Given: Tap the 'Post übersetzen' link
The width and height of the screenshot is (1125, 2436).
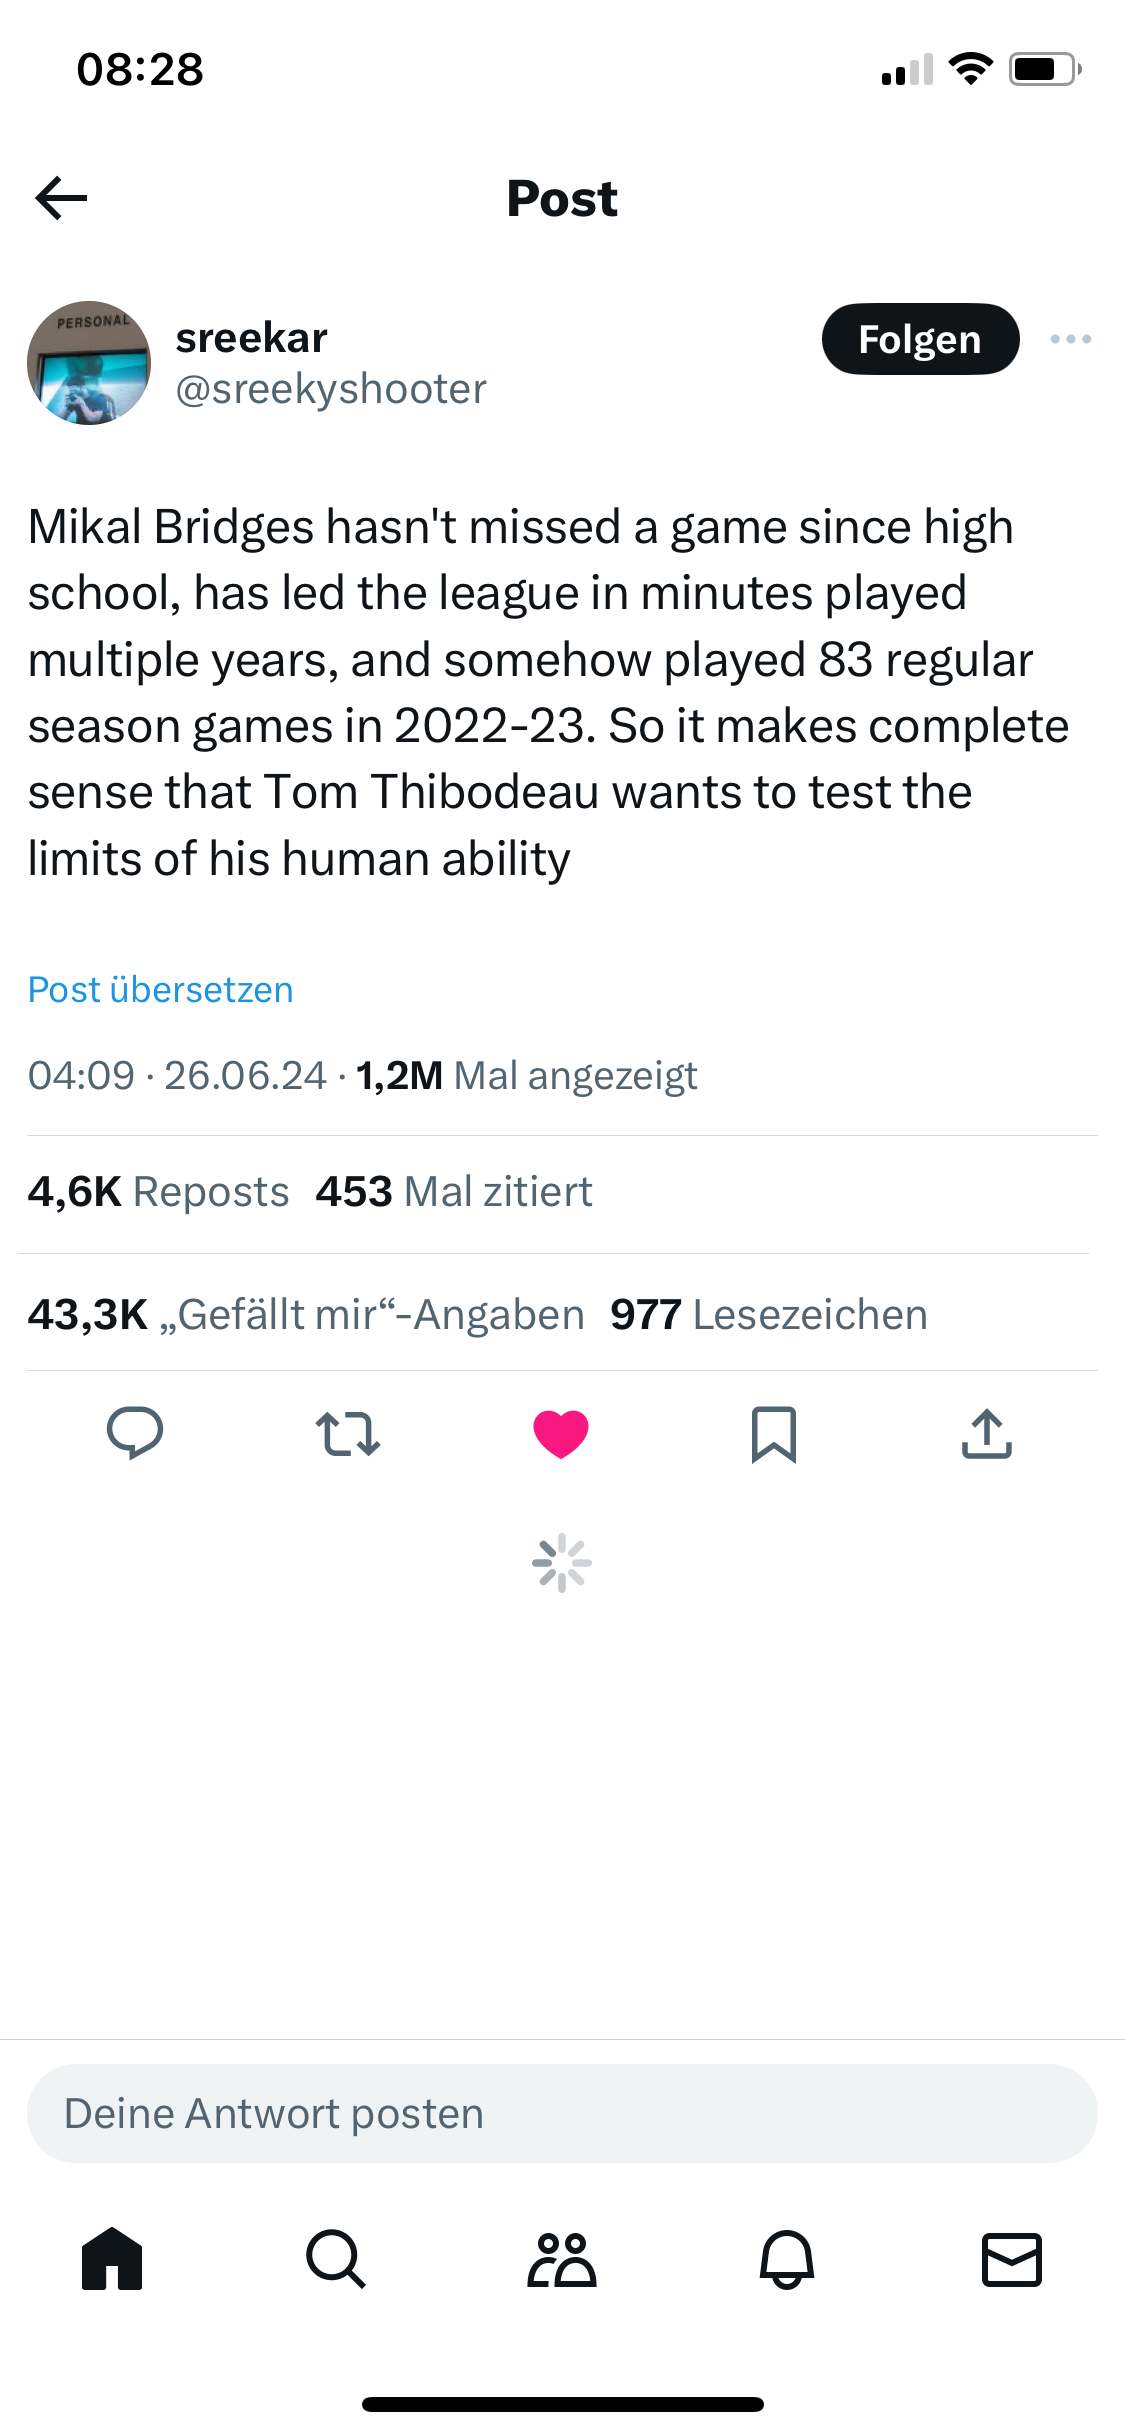Looking at the screenshot, I should 161,989.
